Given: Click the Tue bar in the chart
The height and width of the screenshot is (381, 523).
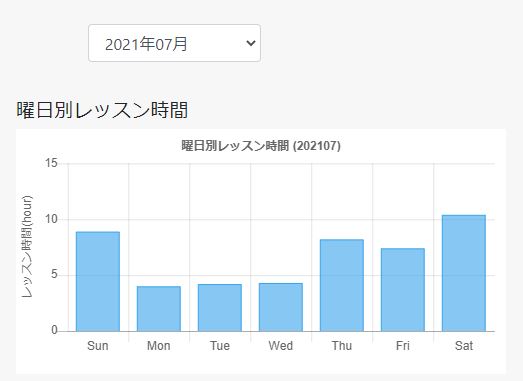Looking at the screenshot, I should coord(220,308).
